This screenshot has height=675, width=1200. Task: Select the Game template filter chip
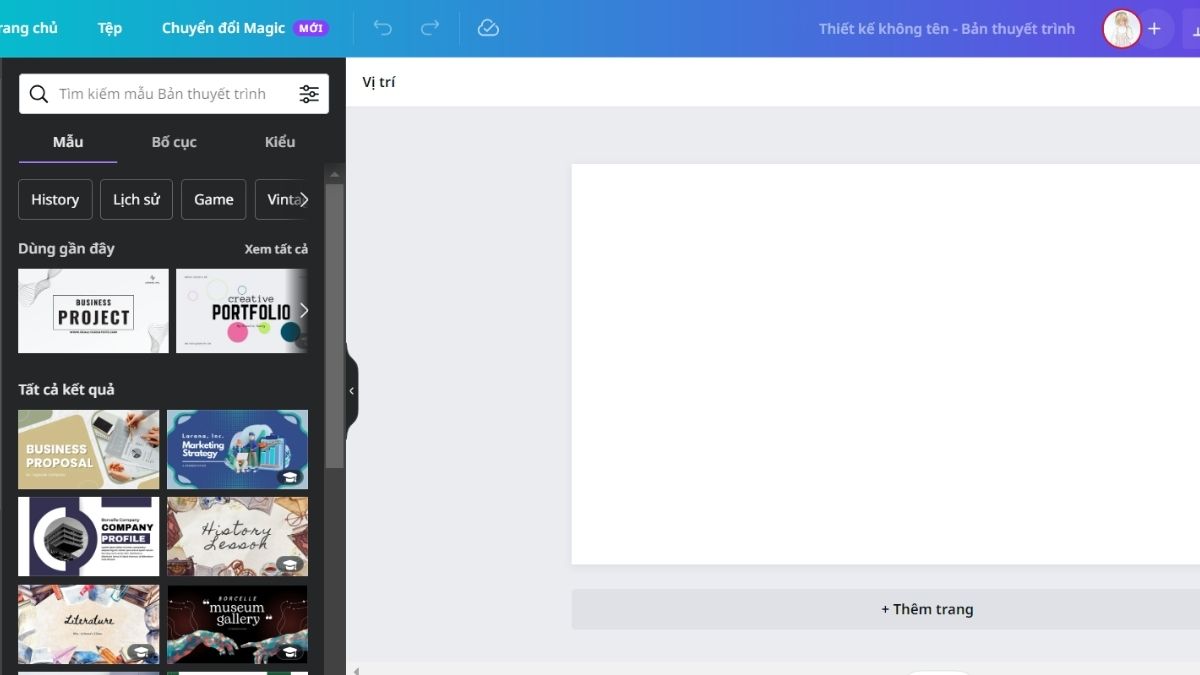click(x=213, y=199)
